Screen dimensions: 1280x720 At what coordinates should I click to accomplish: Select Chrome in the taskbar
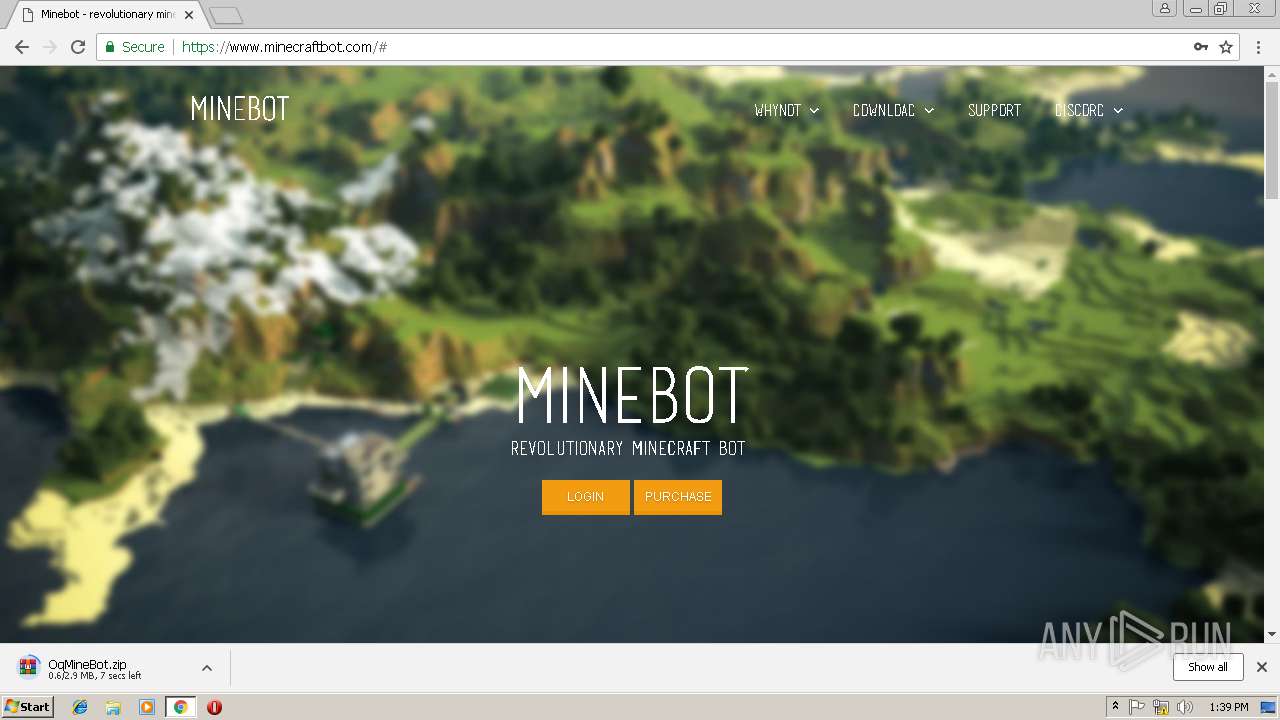[180, 707]
